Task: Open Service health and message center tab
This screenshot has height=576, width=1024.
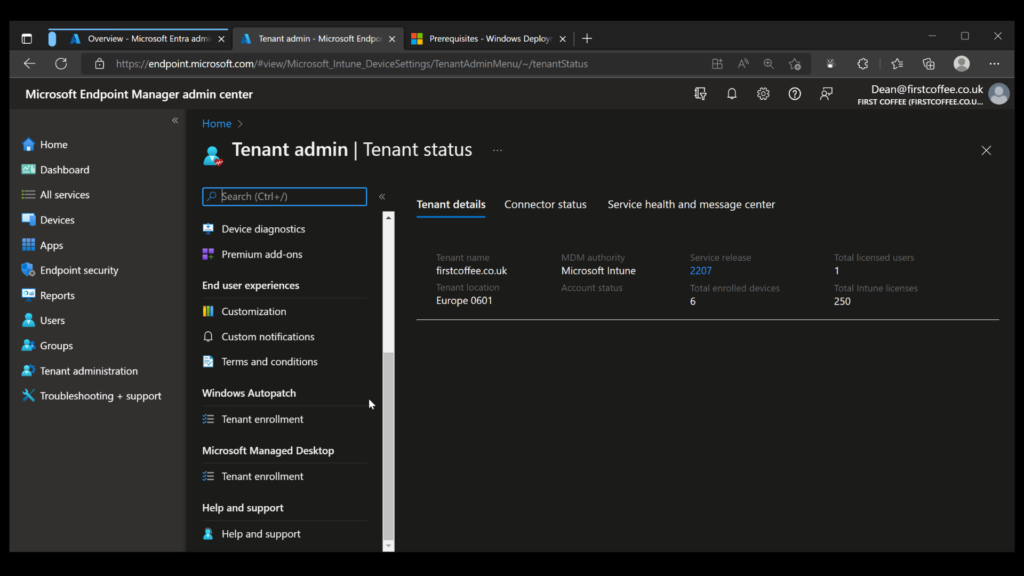Action: click(x=691, y=204)
